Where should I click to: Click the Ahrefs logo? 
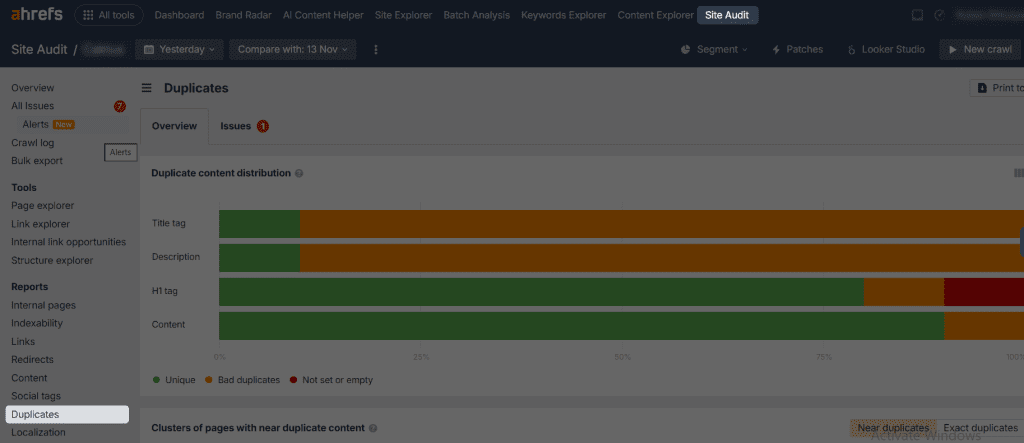pos(37,14)
